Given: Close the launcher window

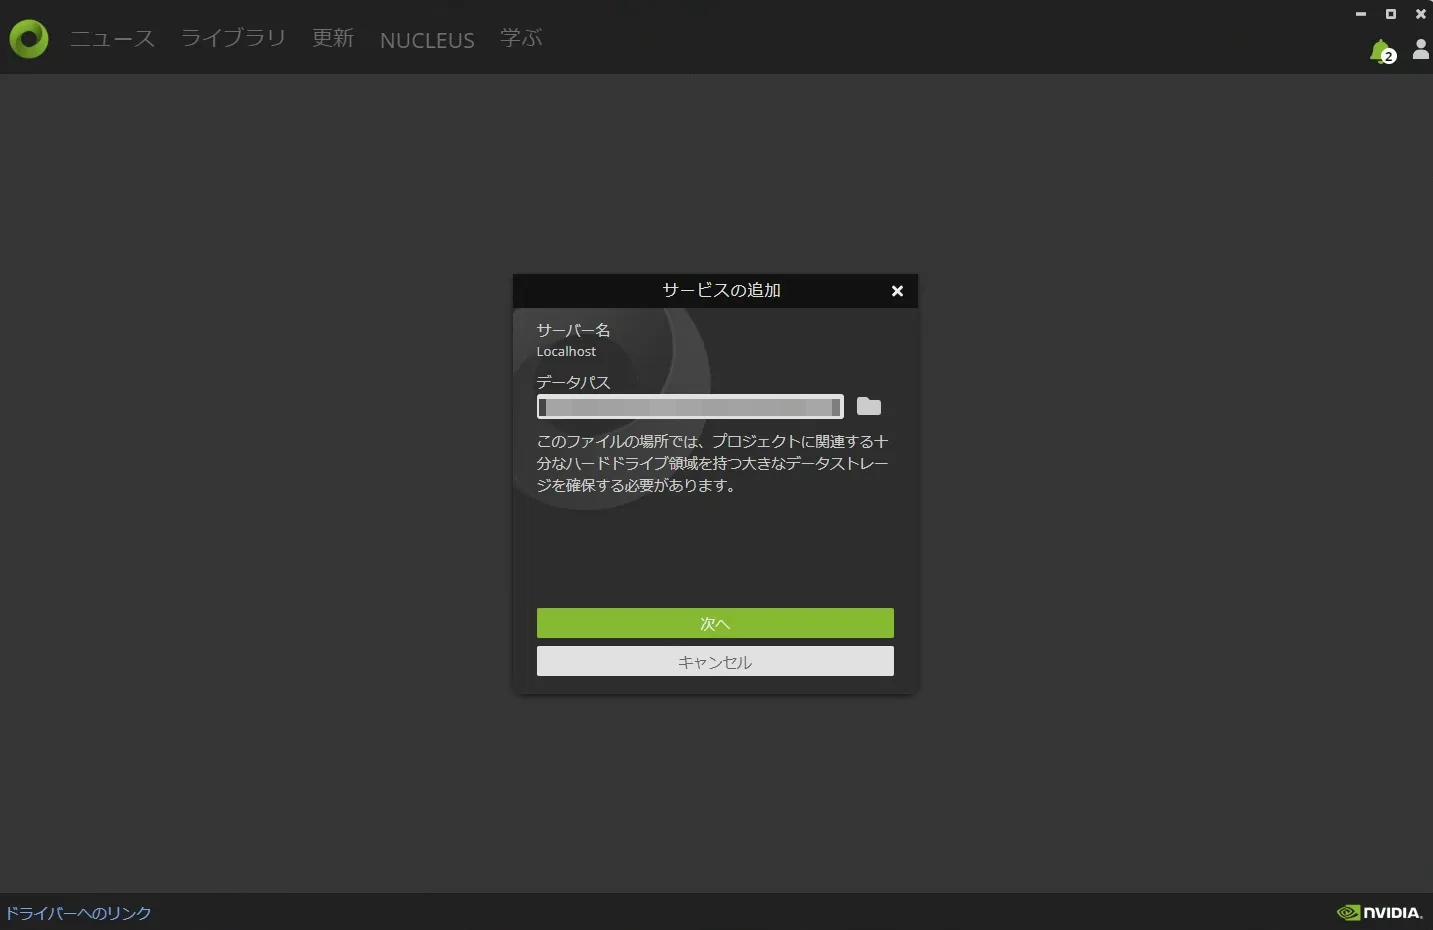Looking at the screenshot, I should pos(1420,14).
